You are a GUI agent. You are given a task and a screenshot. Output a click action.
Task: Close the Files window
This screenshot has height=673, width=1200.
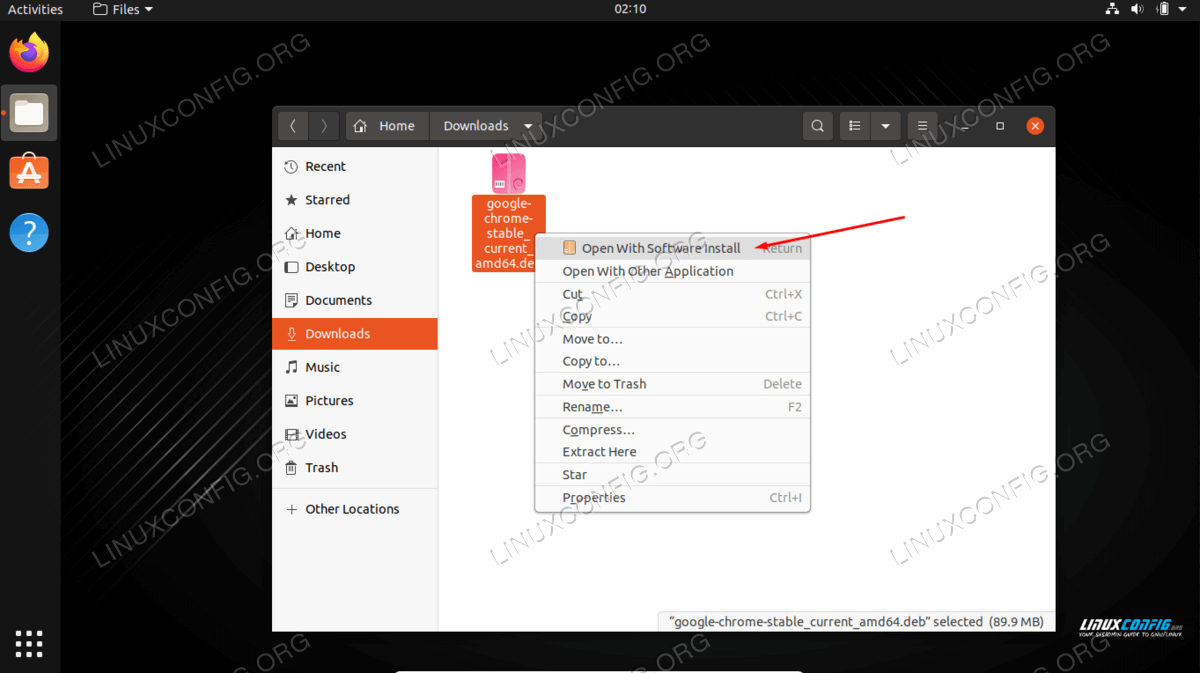tap(1035, 126)
